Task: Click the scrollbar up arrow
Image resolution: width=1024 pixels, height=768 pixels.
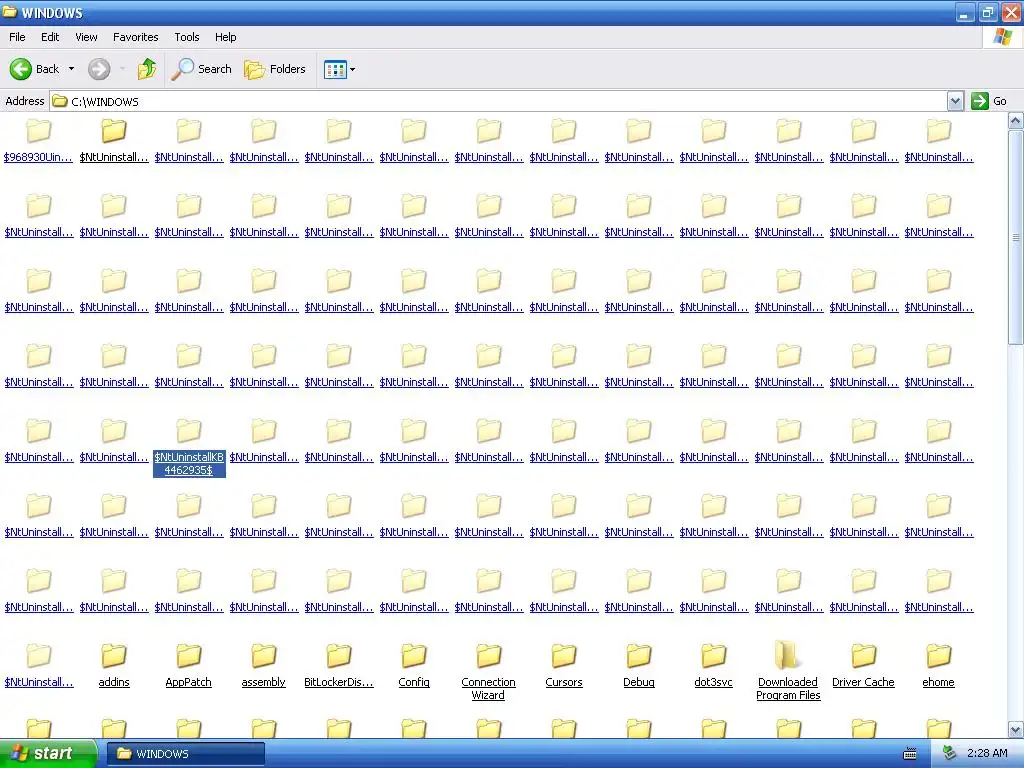Action: click(x=1016, y=121)
